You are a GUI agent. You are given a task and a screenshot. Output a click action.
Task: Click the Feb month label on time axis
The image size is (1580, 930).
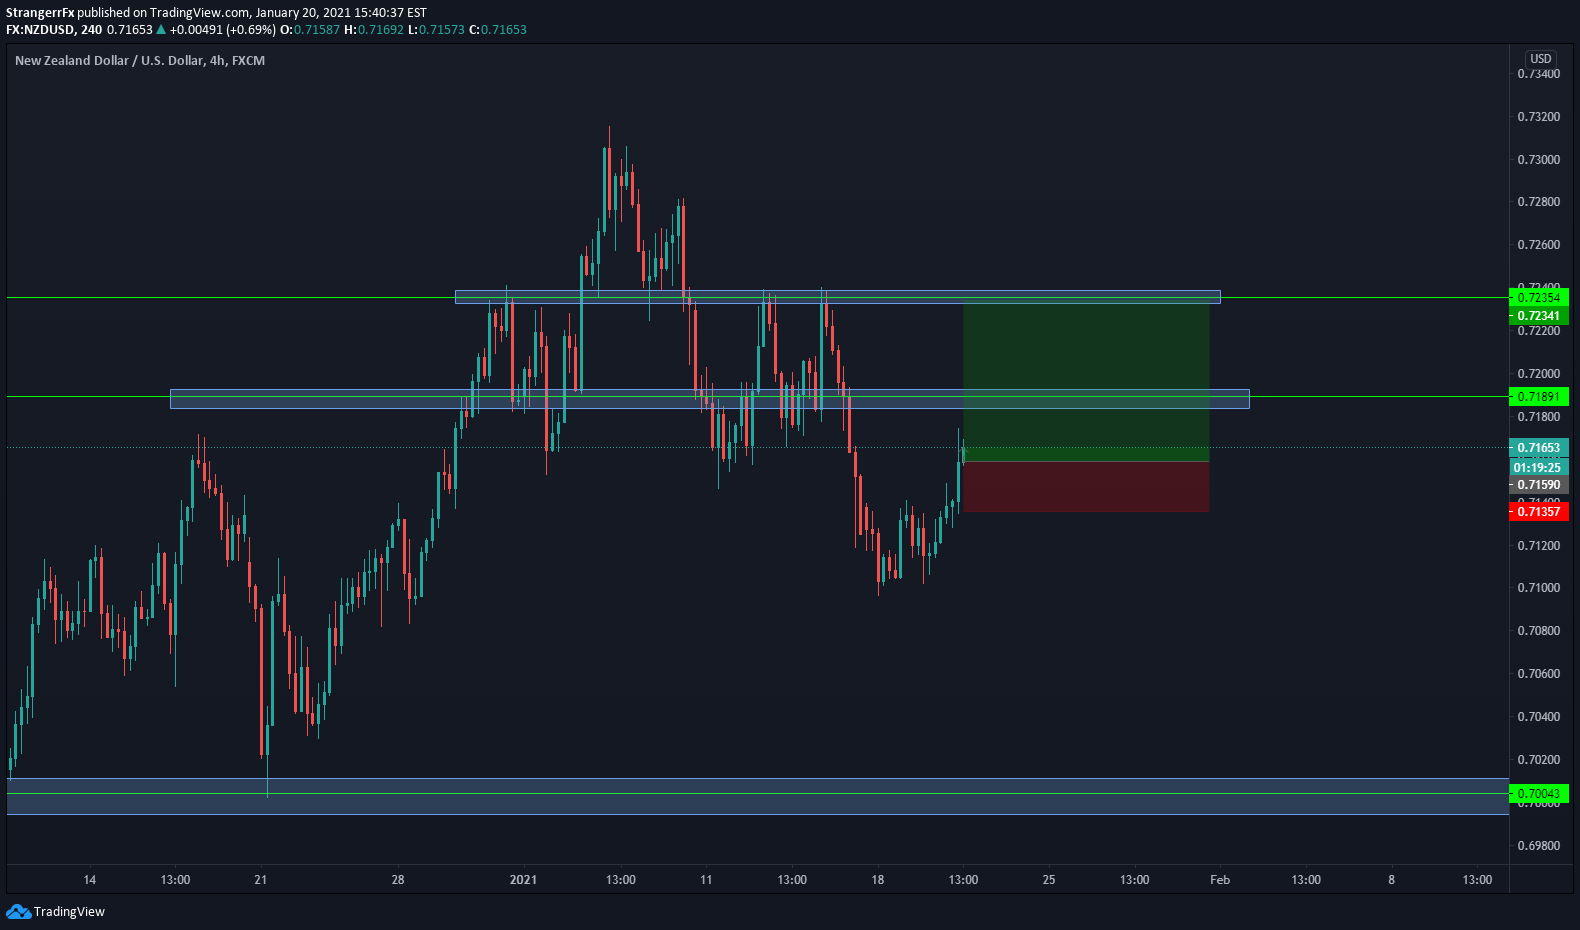click(x=1220, y=880)
